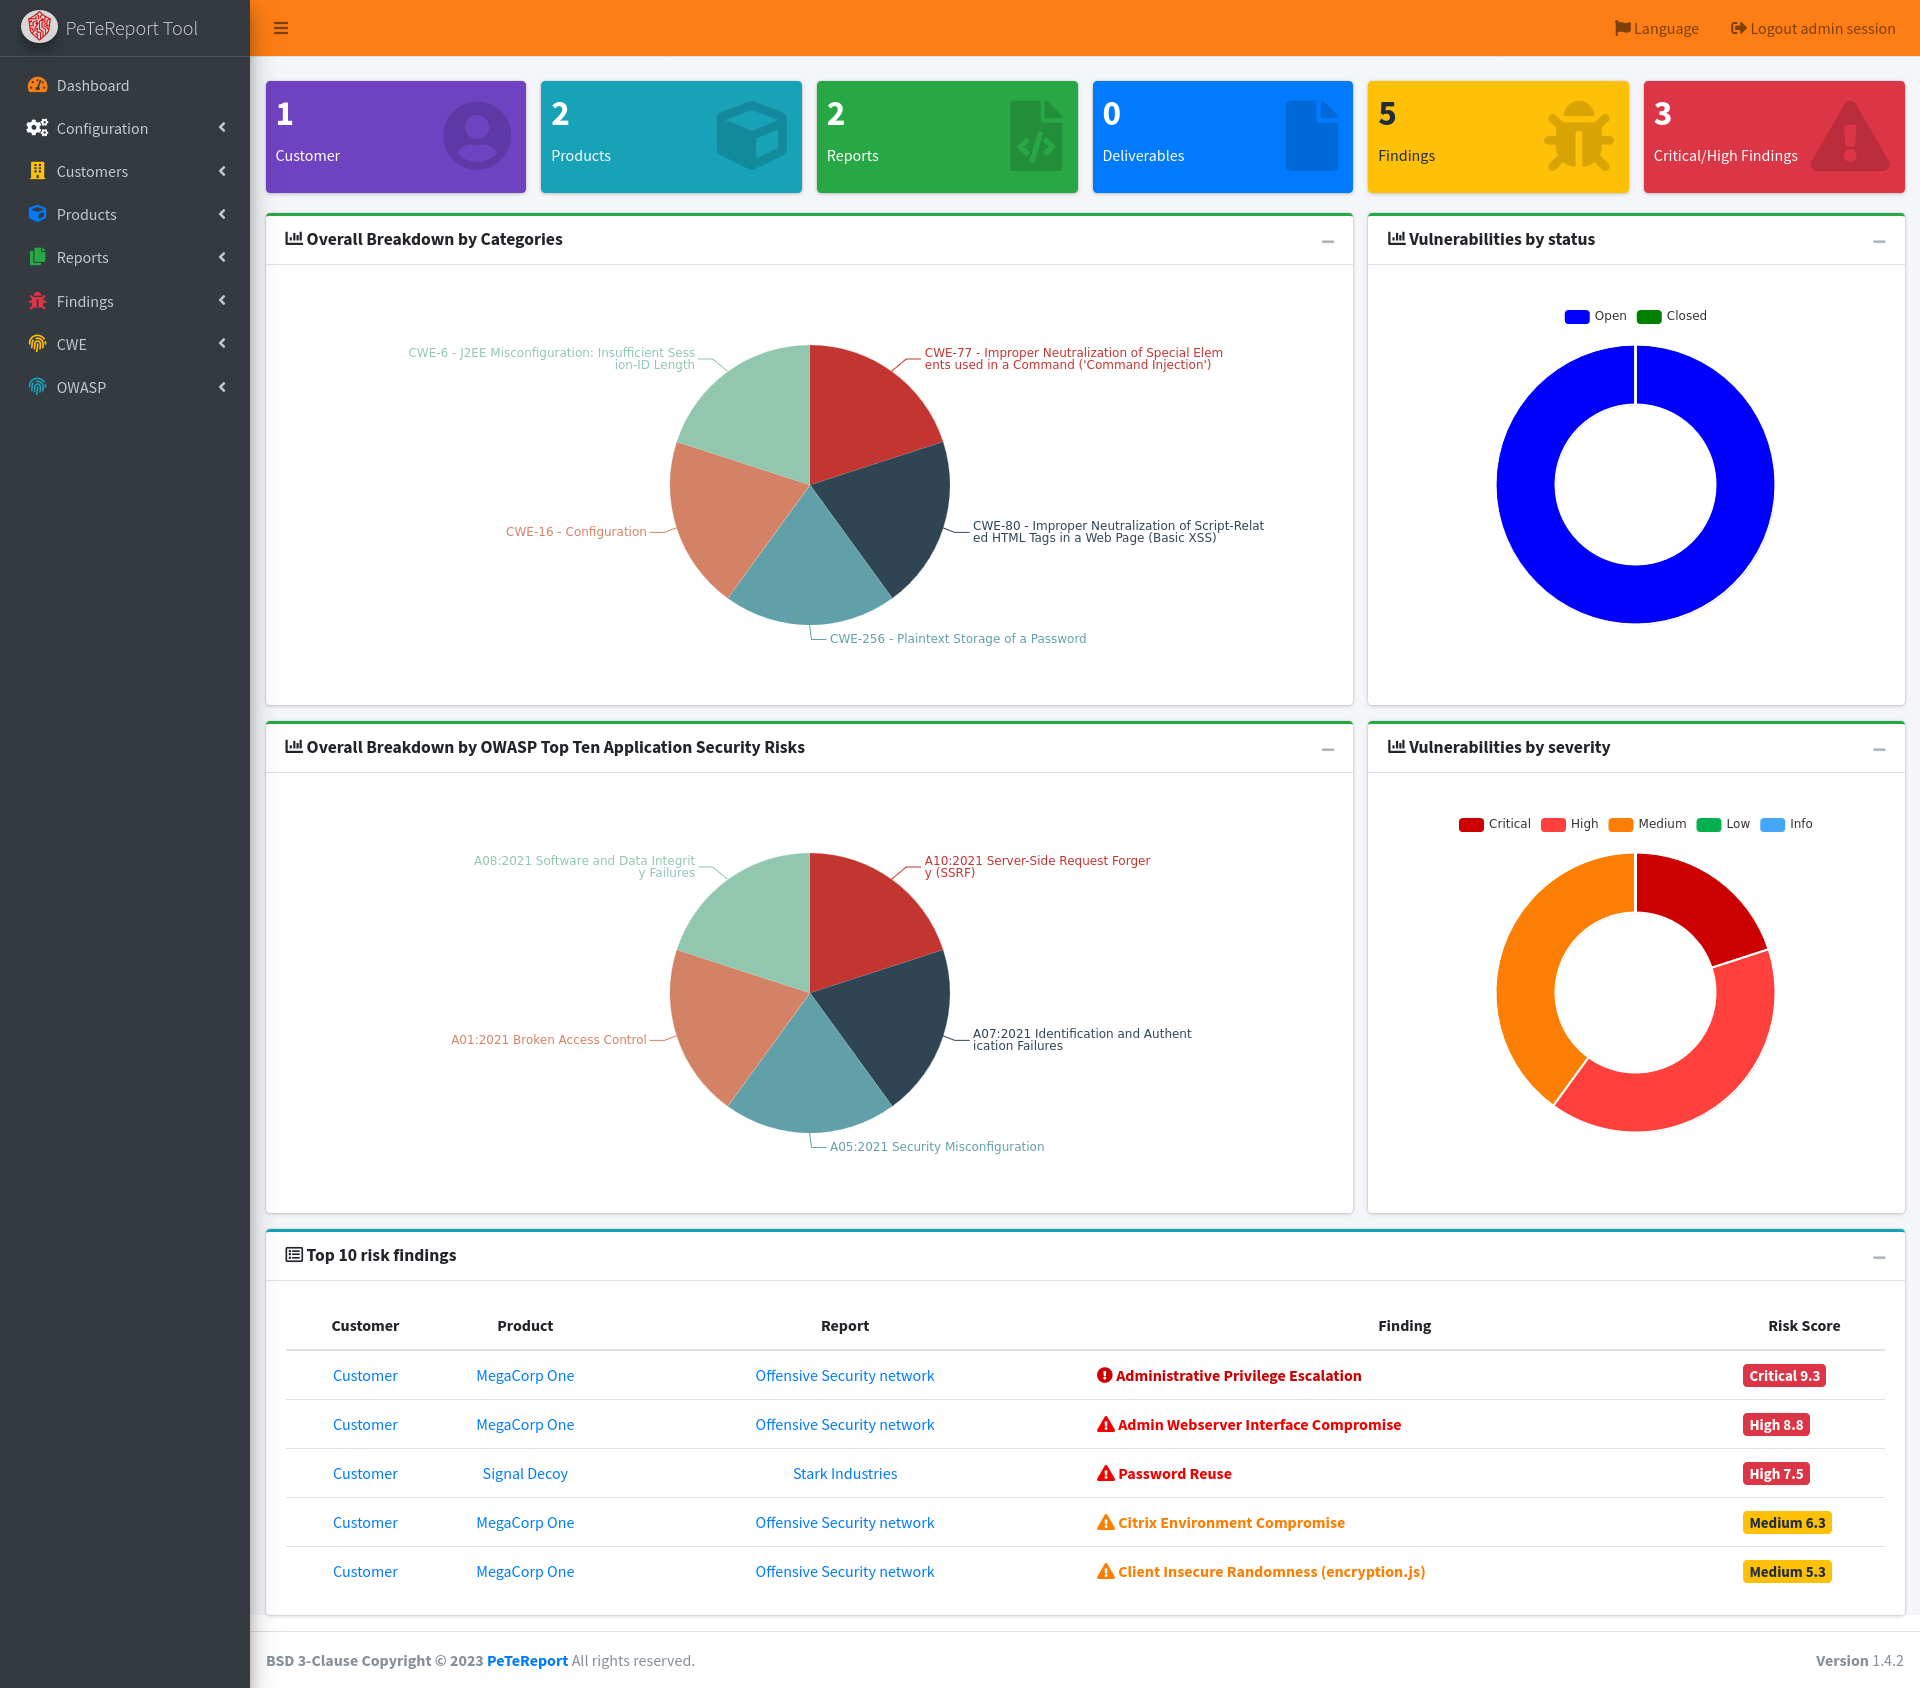
Task: Toggle the Info legend item in severity chart
Action: coord(1786,824)
